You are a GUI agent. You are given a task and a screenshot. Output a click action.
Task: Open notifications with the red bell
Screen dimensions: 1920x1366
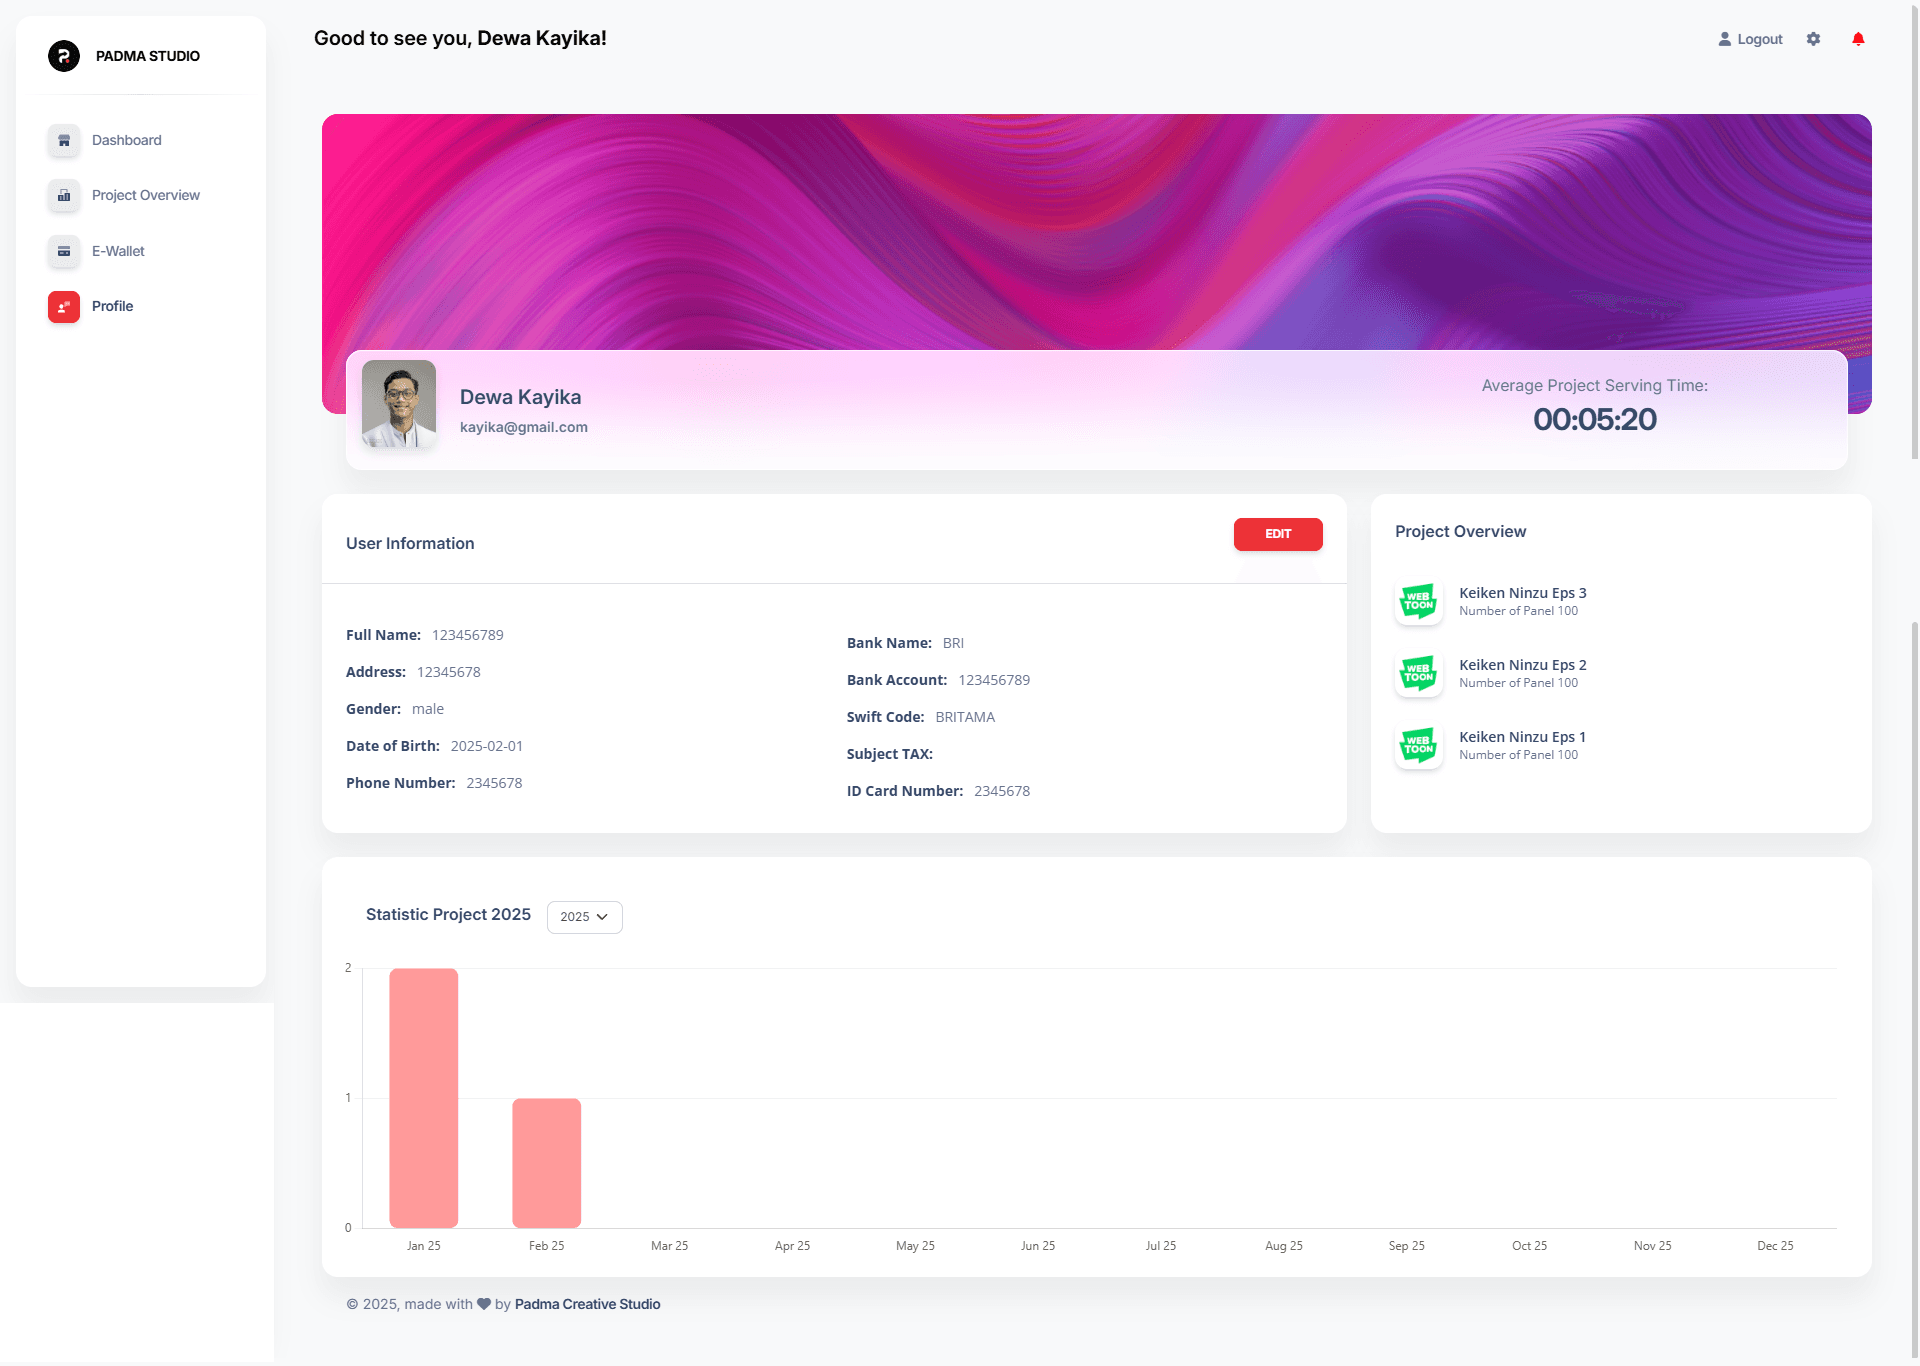coord(1858,39)
